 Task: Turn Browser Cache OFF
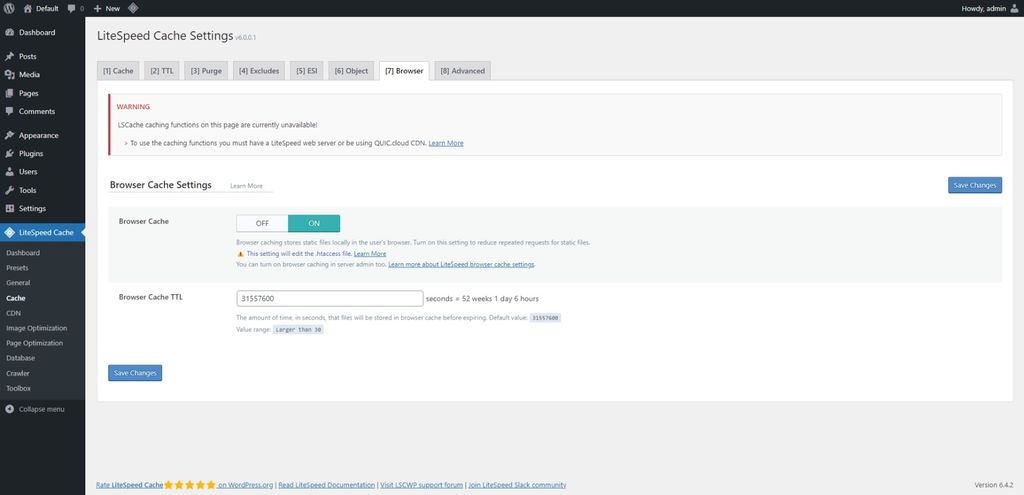[262, 223]
